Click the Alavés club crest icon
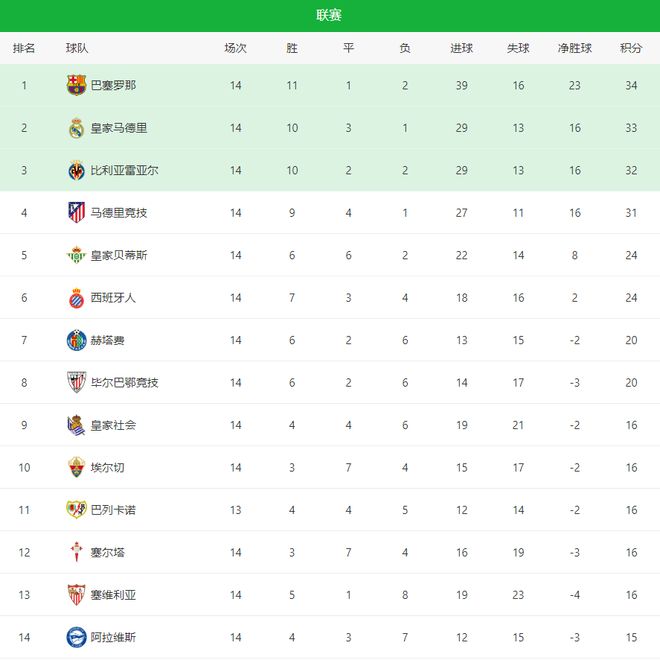The height and width of the screenshot is (663, 660). [x=76, y=637]
